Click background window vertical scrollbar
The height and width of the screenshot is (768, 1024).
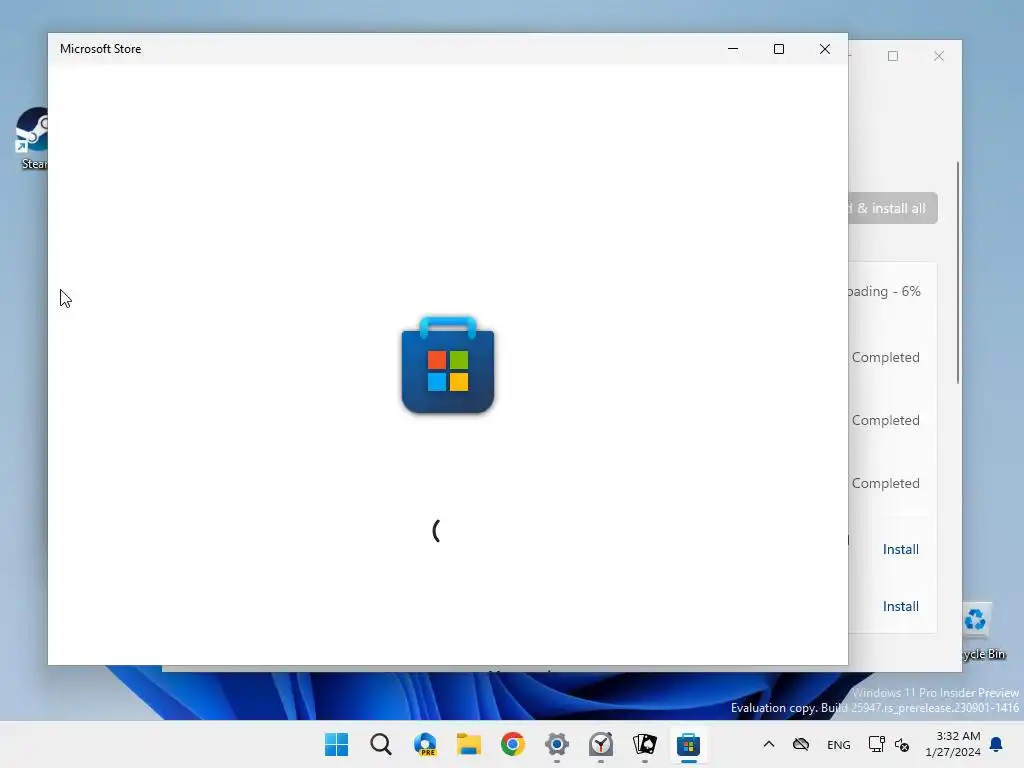tap(958, 273)
